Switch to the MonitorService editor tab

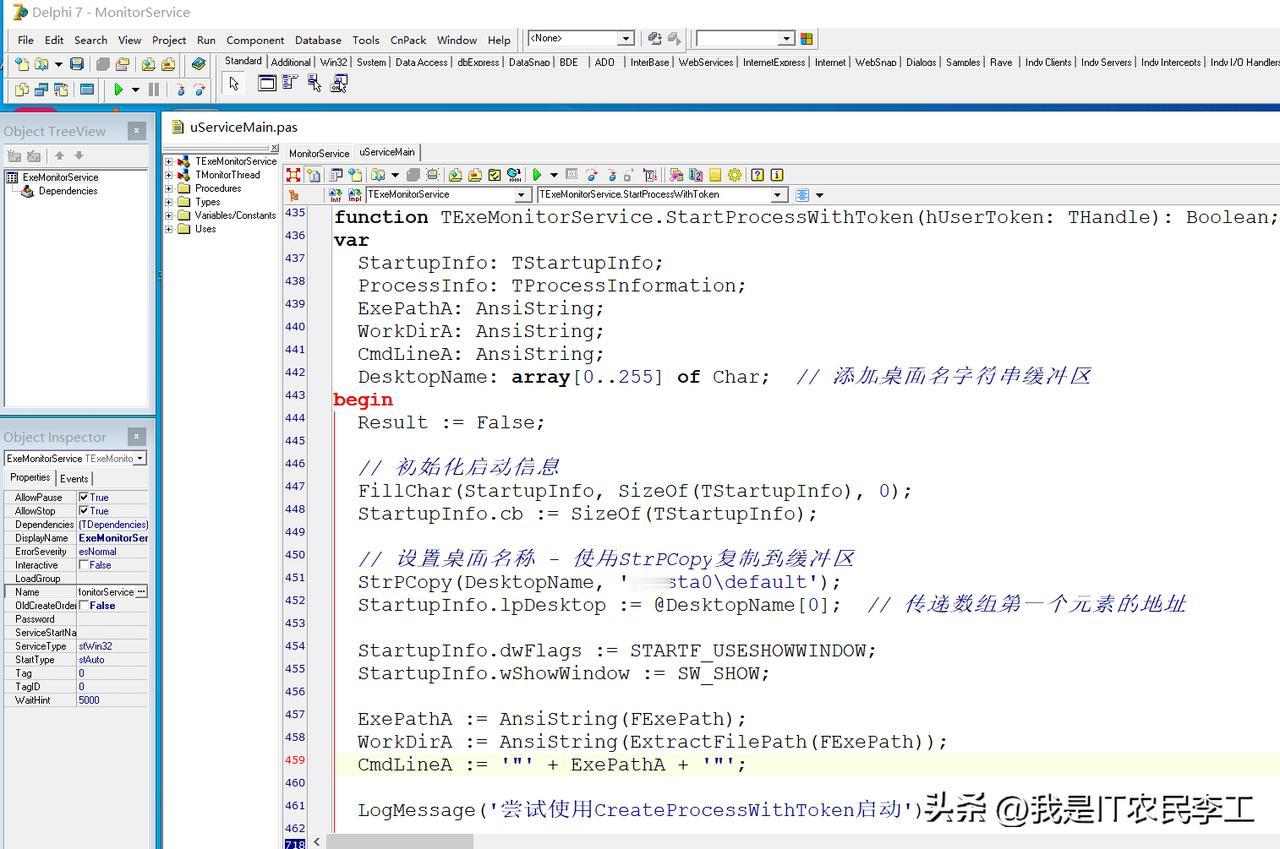pos(319,153)
